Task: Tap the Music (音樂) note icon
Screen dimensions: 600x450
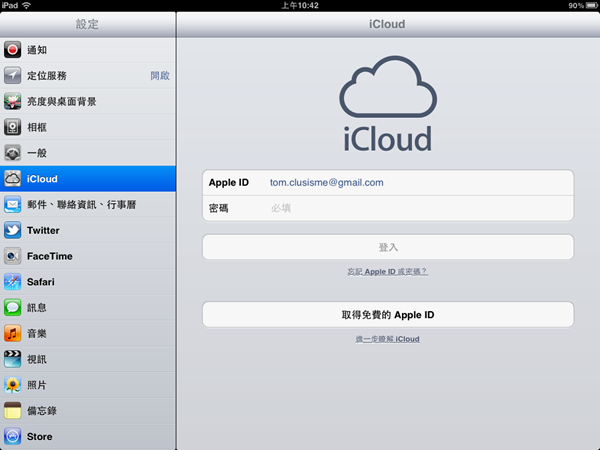Action: [12, 333]
